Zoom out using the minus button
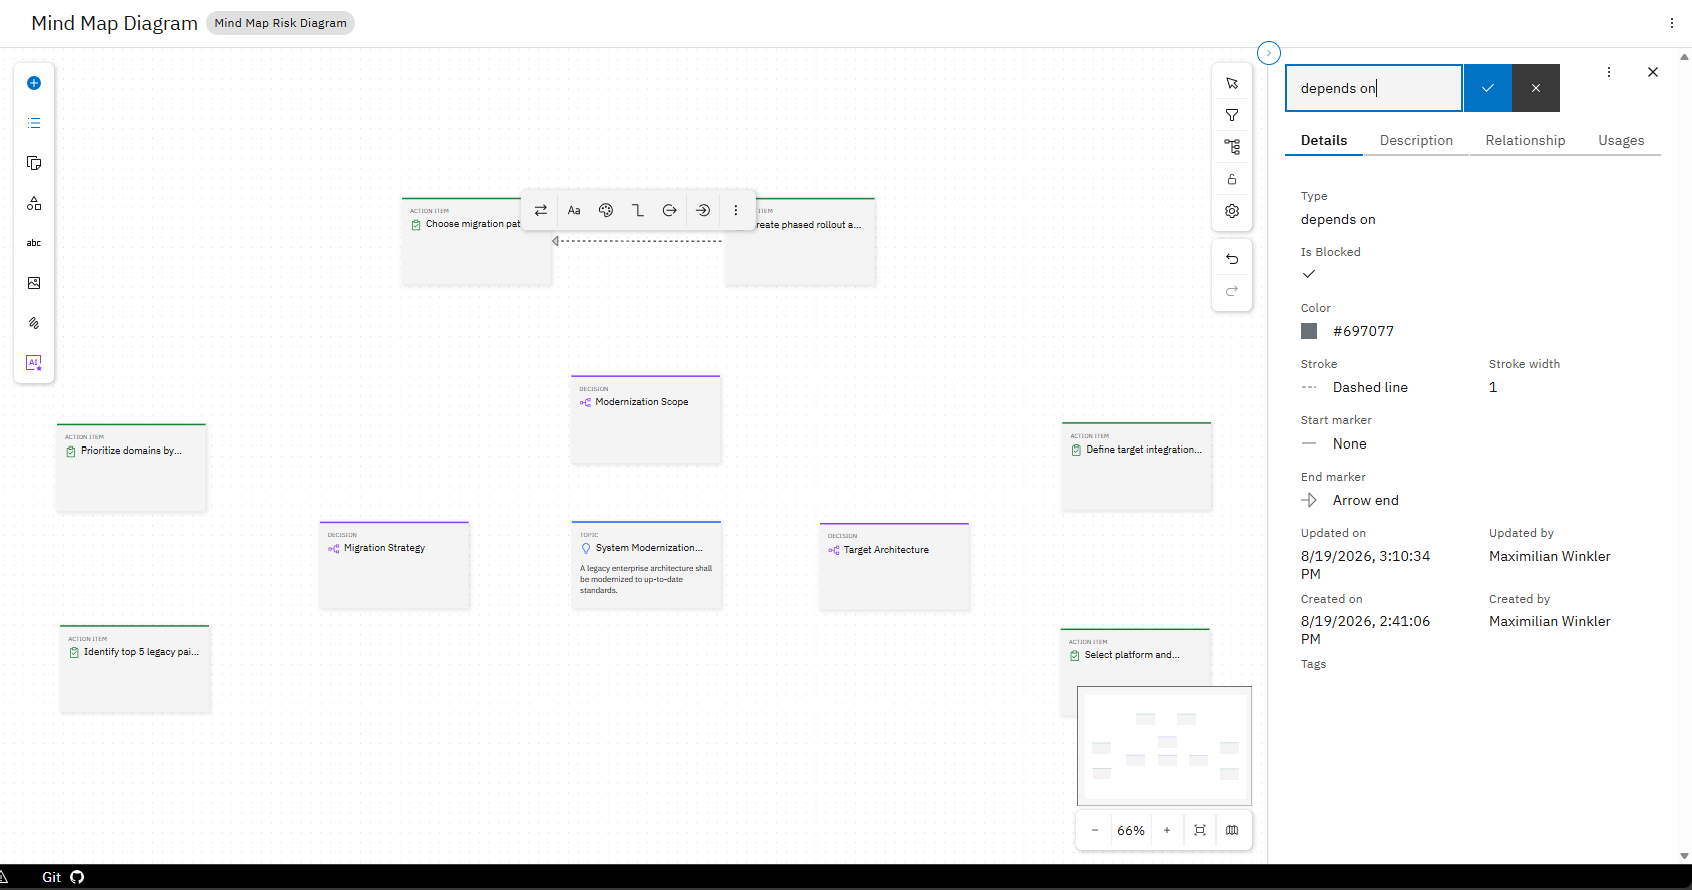This screenshot has height=890, width=1692. tap(1095, 830)
